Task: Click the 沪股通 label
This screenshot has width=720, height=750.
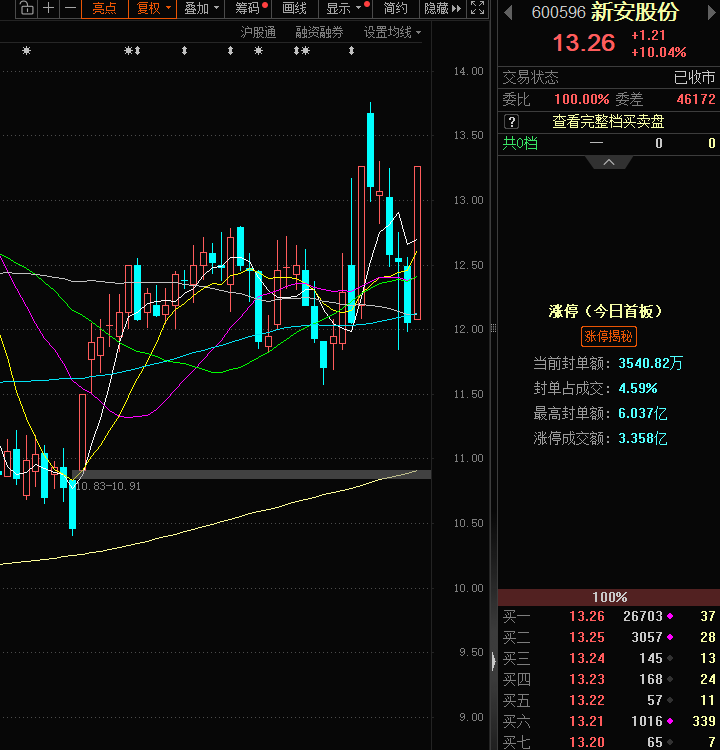Action: 258,33
